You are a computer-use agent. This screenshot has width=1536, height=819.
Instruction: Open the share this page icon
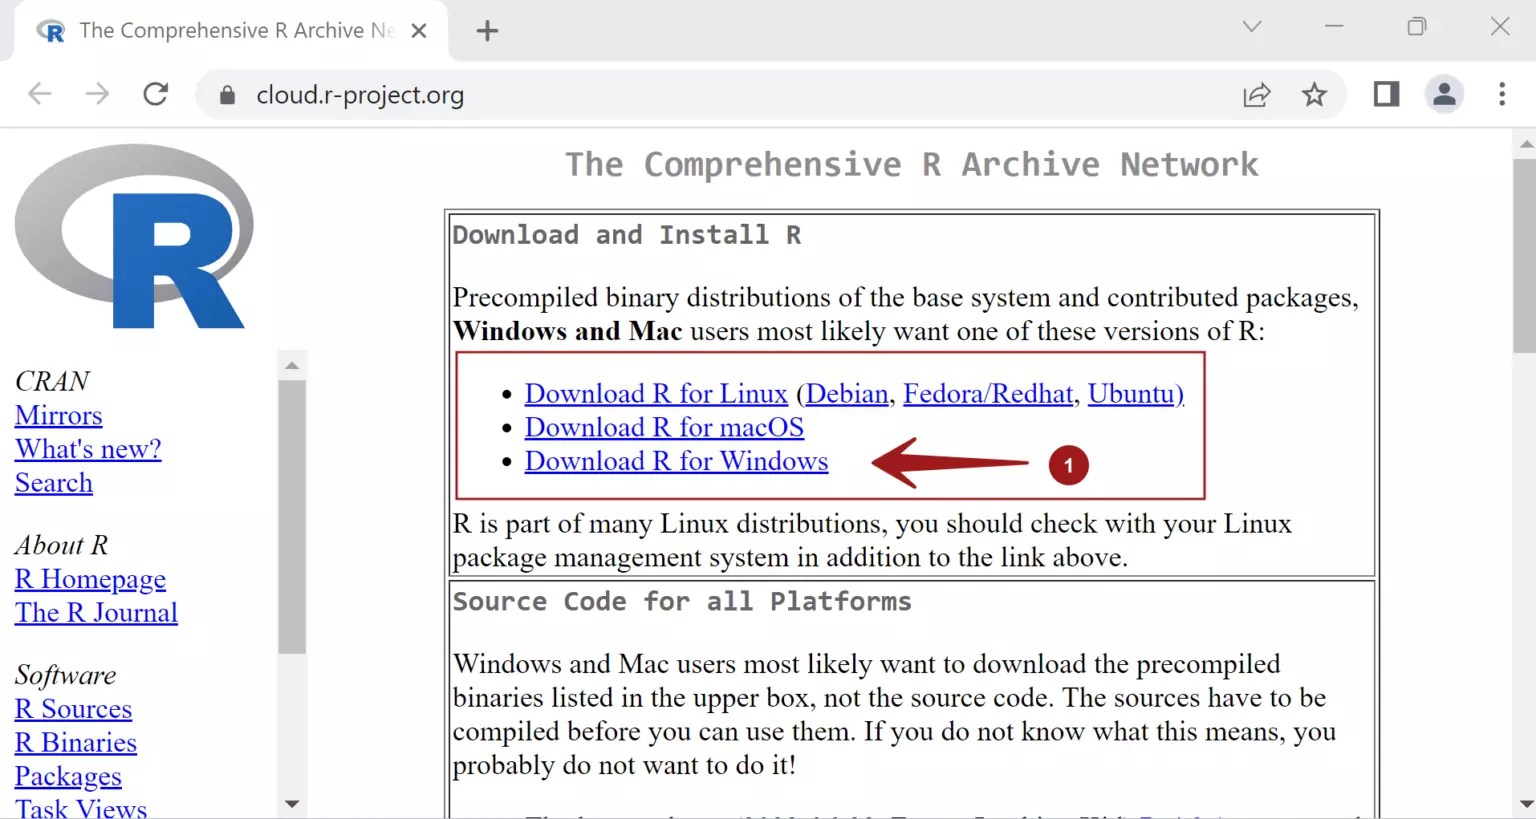click(x=1256, y=94)
